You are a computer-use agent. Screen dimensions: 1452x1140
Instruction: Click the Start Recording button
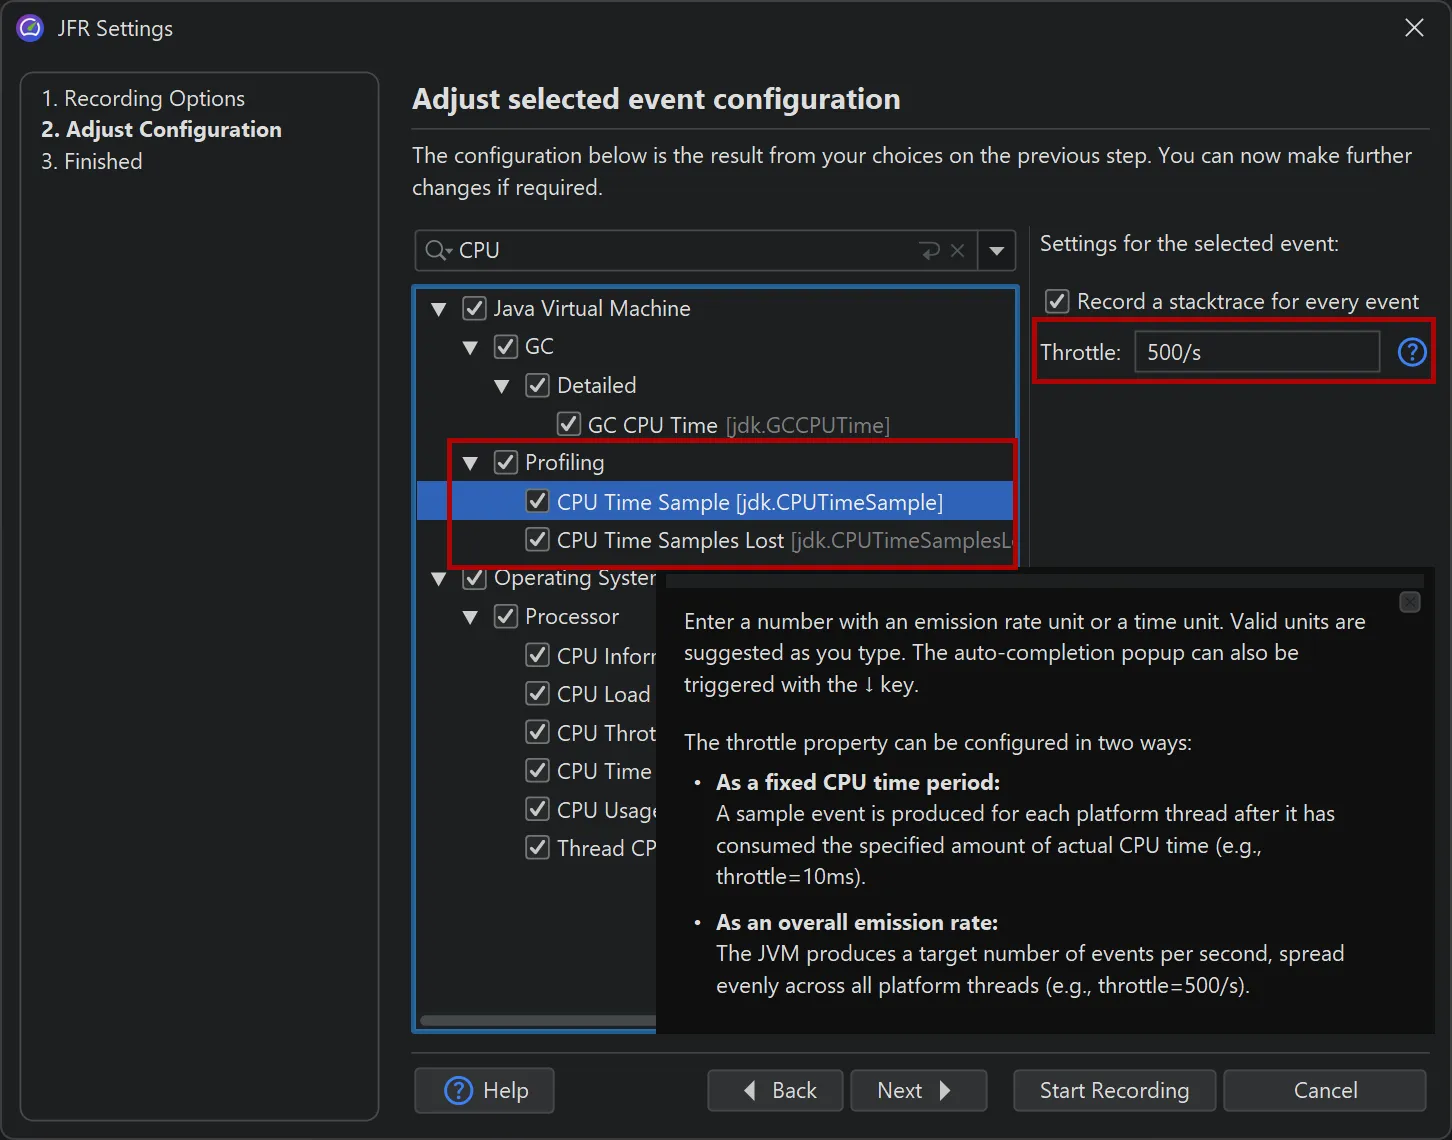click(x=1114, y=1090)
